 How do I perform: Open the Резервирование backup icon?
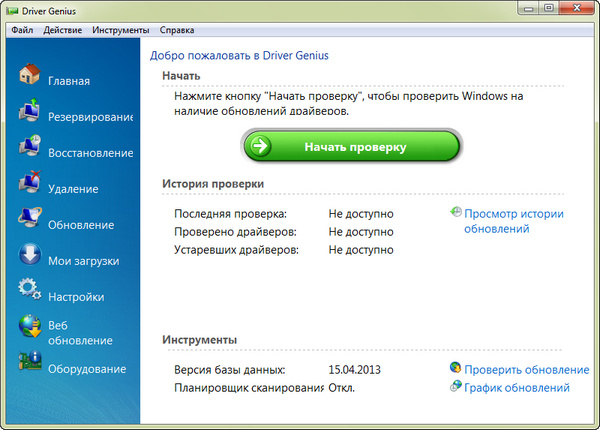point(29,112)
